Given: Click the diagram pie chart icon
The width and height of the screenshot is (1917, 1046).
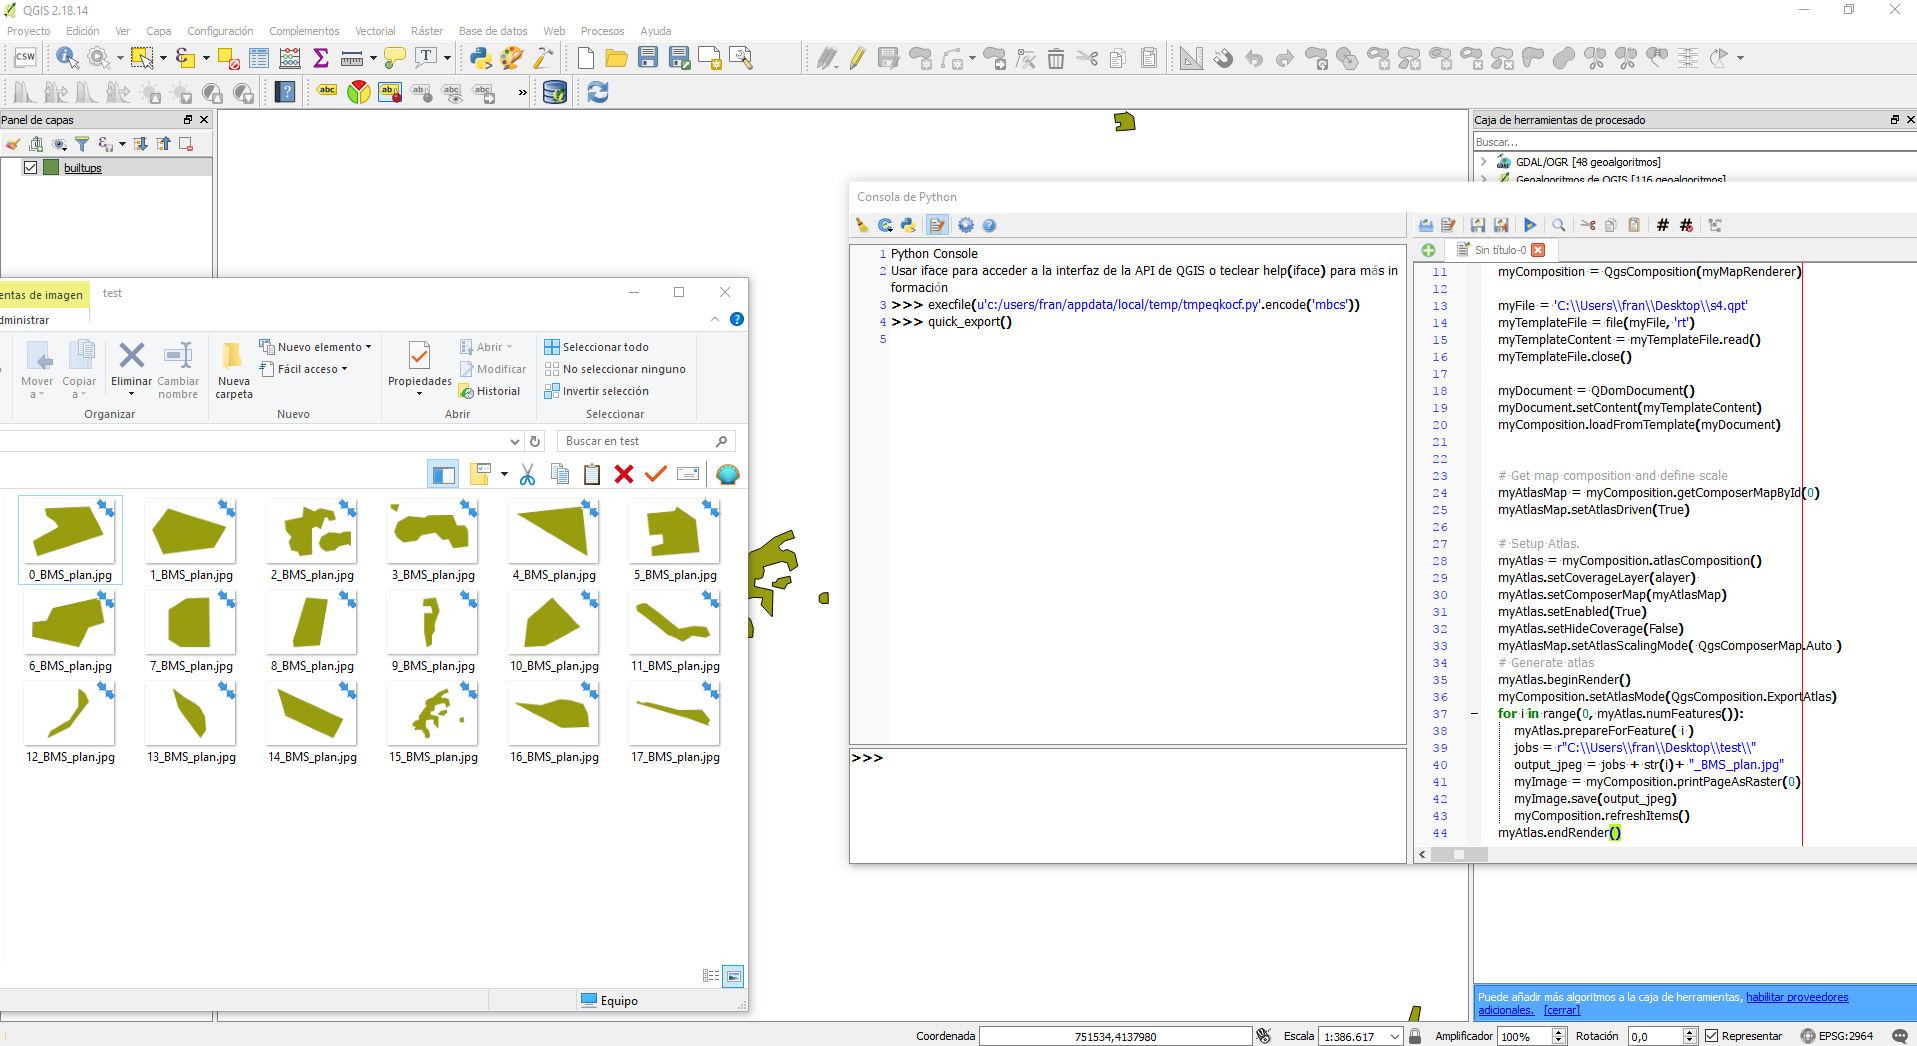Looking at the screenshot, I should (x=358, y=93).
